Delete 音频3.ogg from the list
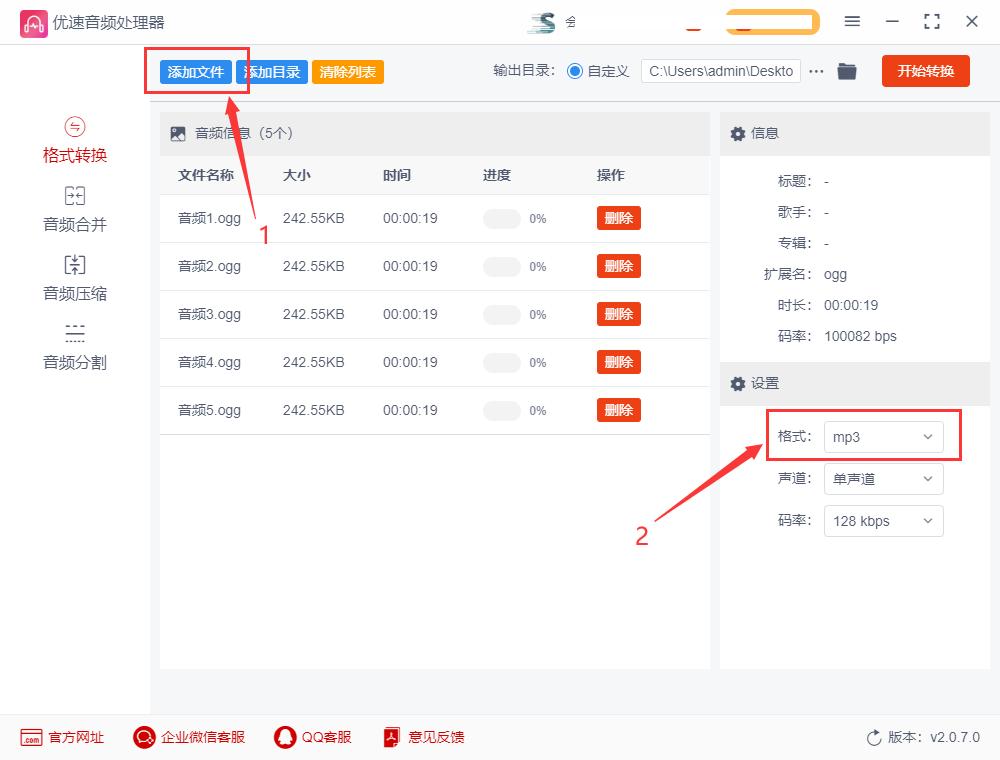The width and height of the screenshot is (1000, 760). (x=618, y=313)
